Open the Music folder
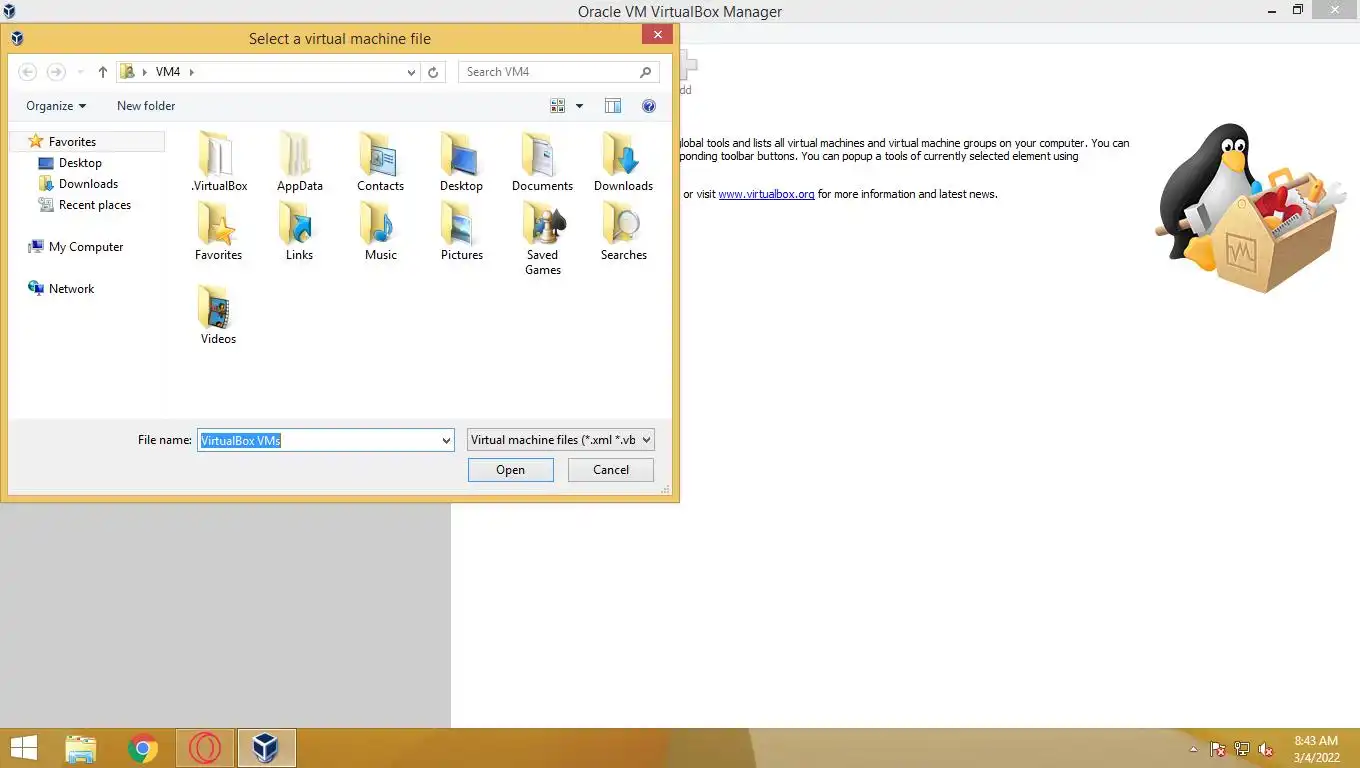The height and width of the screenshot is (768, 1360). point(380,231)
